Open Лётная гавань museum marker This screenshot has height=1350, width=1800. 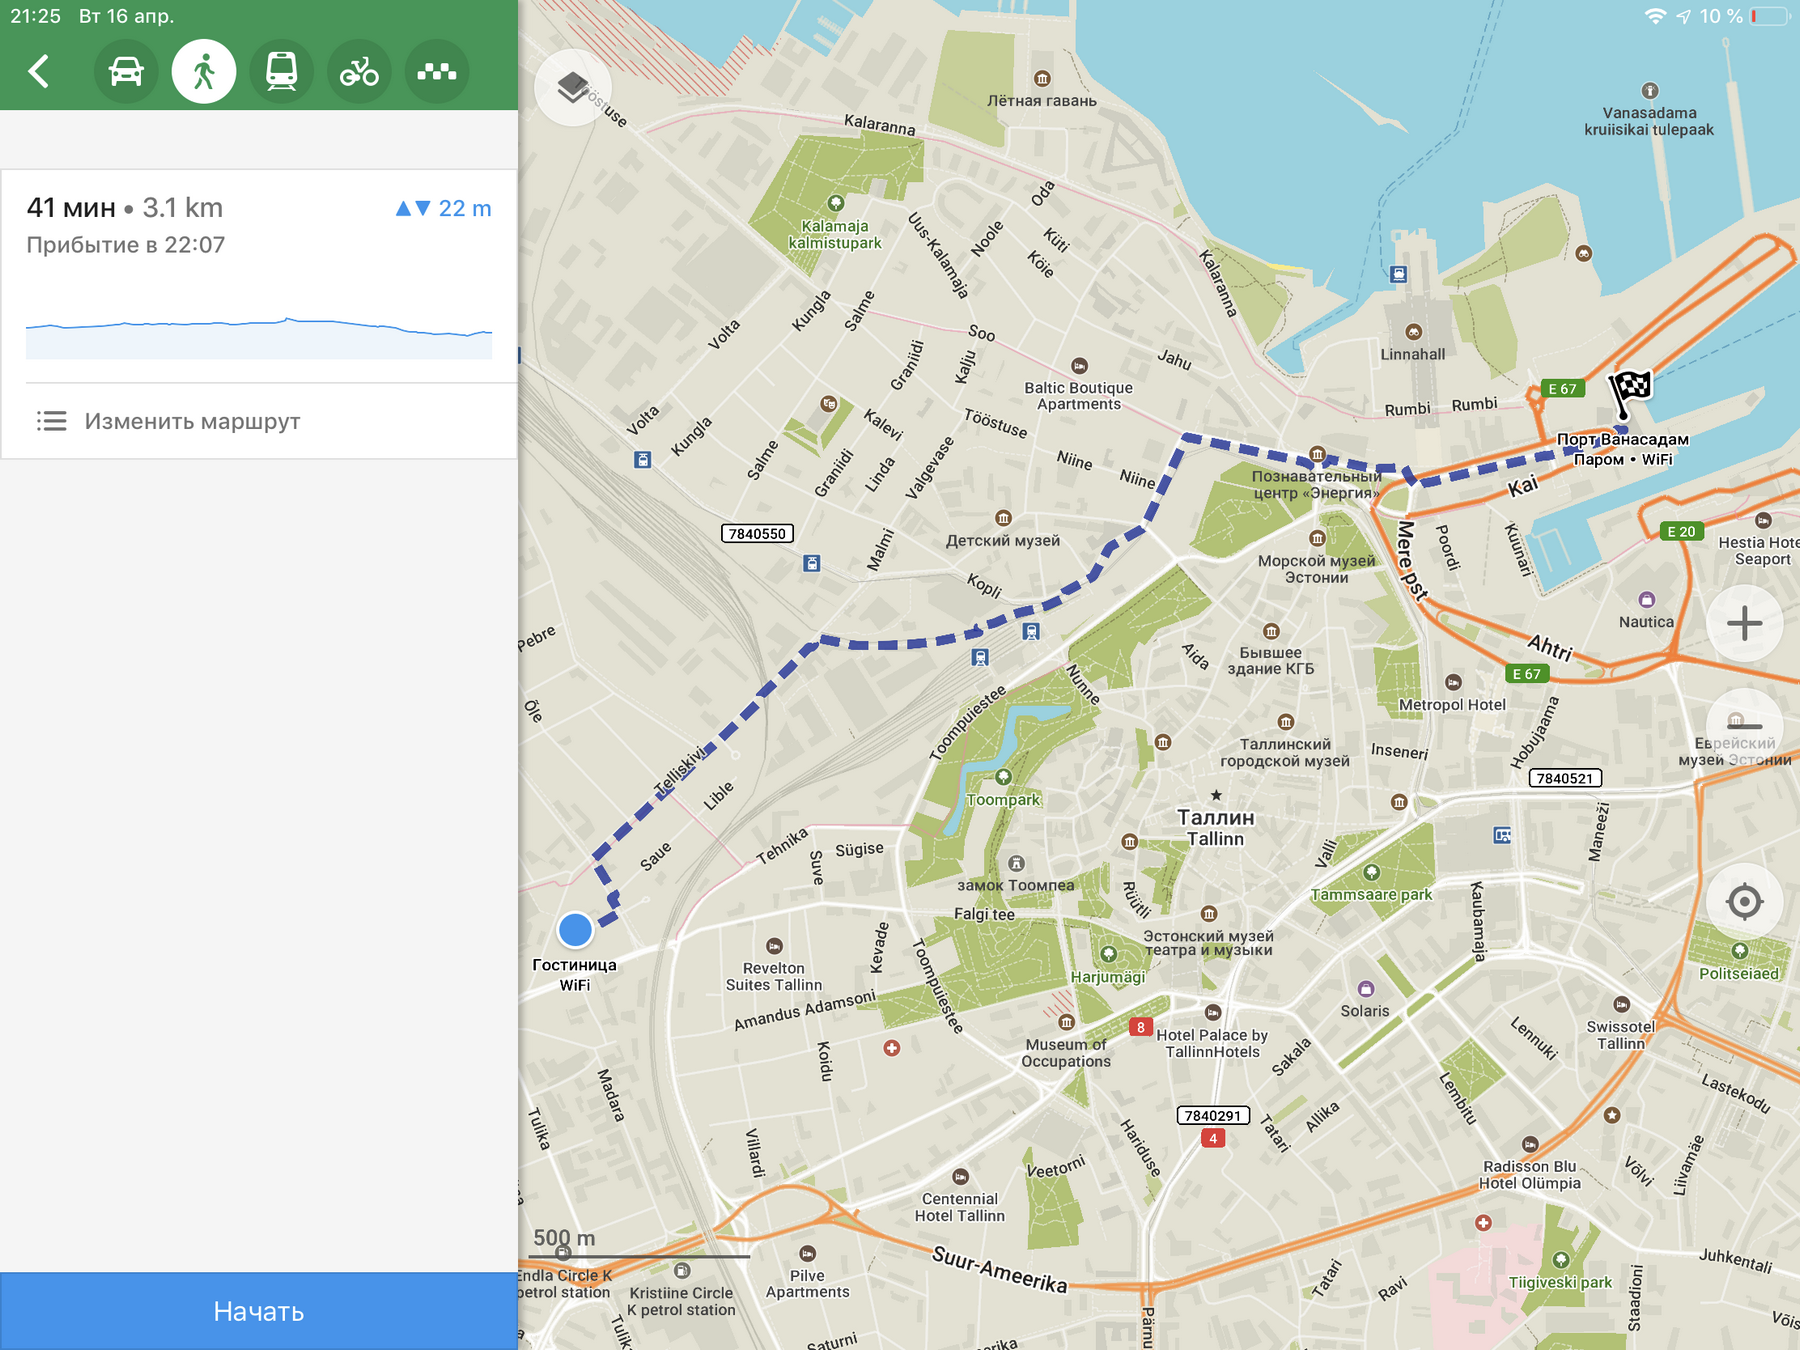1042,79
